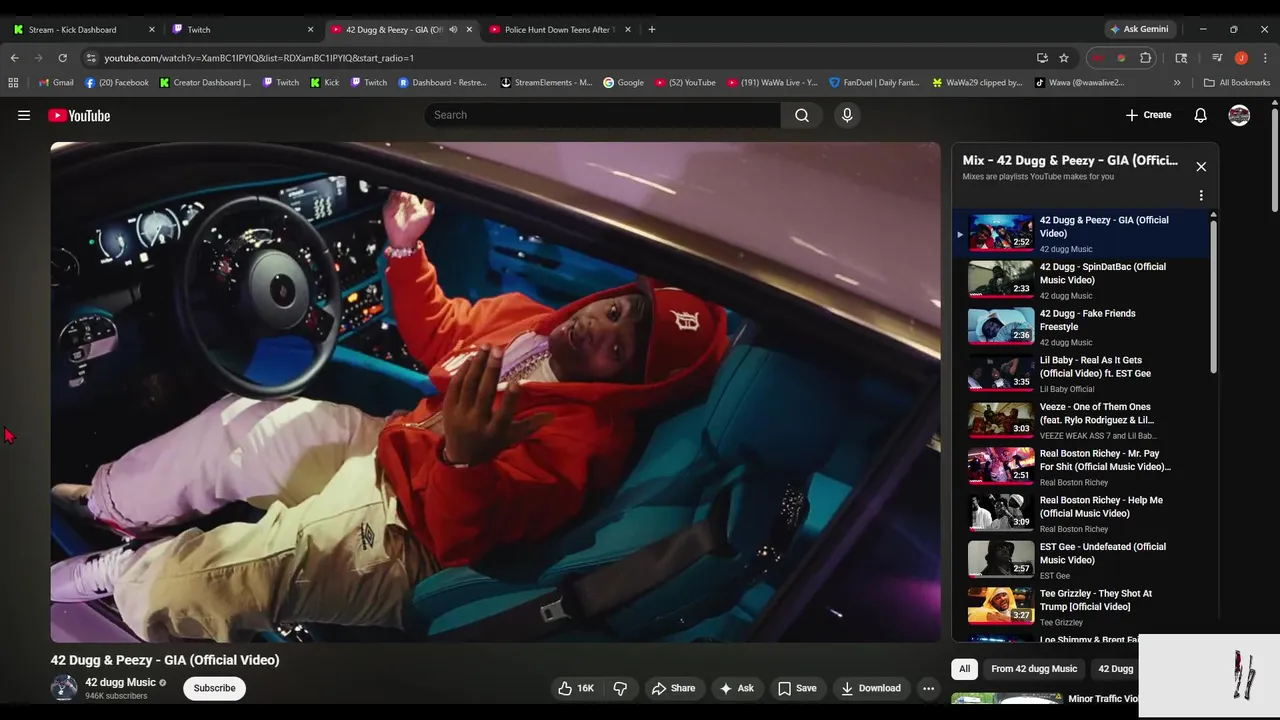Screen dimensions: 1280x720
Task: Open the 42 dugg Music channel name link
Action: (x=120, y=682)
